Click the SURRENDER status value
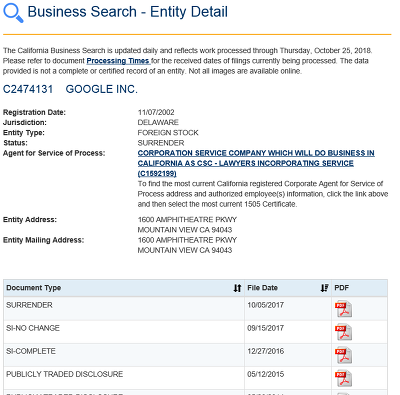The height and width of the screenshot is (395, 400). (161, 143)
